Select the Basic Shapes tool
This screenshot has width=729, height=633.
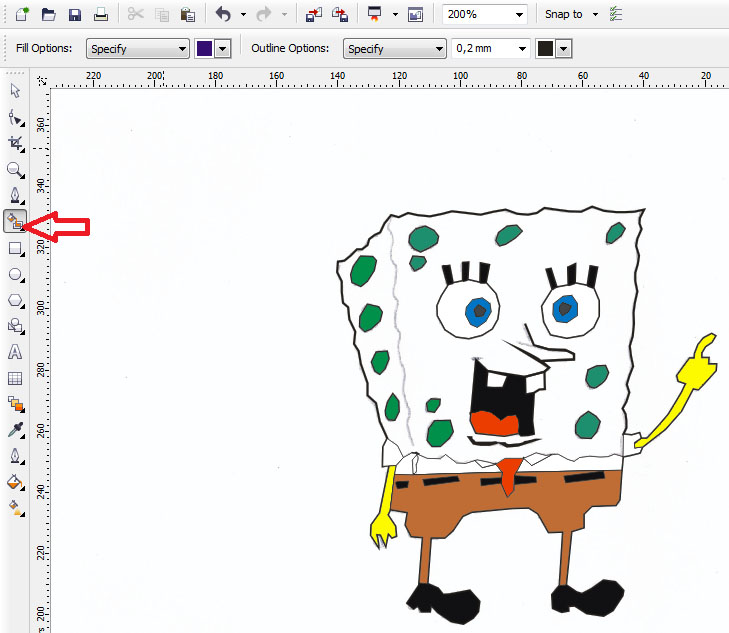coord(16,326)
